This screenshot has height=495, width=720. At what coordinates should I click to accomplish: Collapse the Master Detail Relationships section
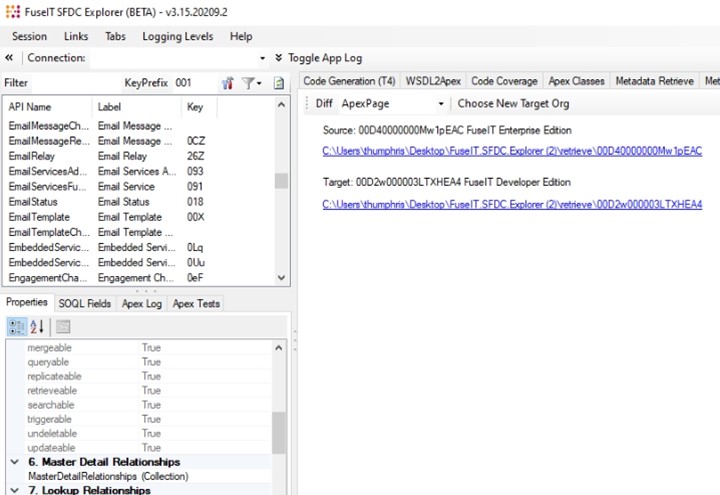tap(15, 462)
